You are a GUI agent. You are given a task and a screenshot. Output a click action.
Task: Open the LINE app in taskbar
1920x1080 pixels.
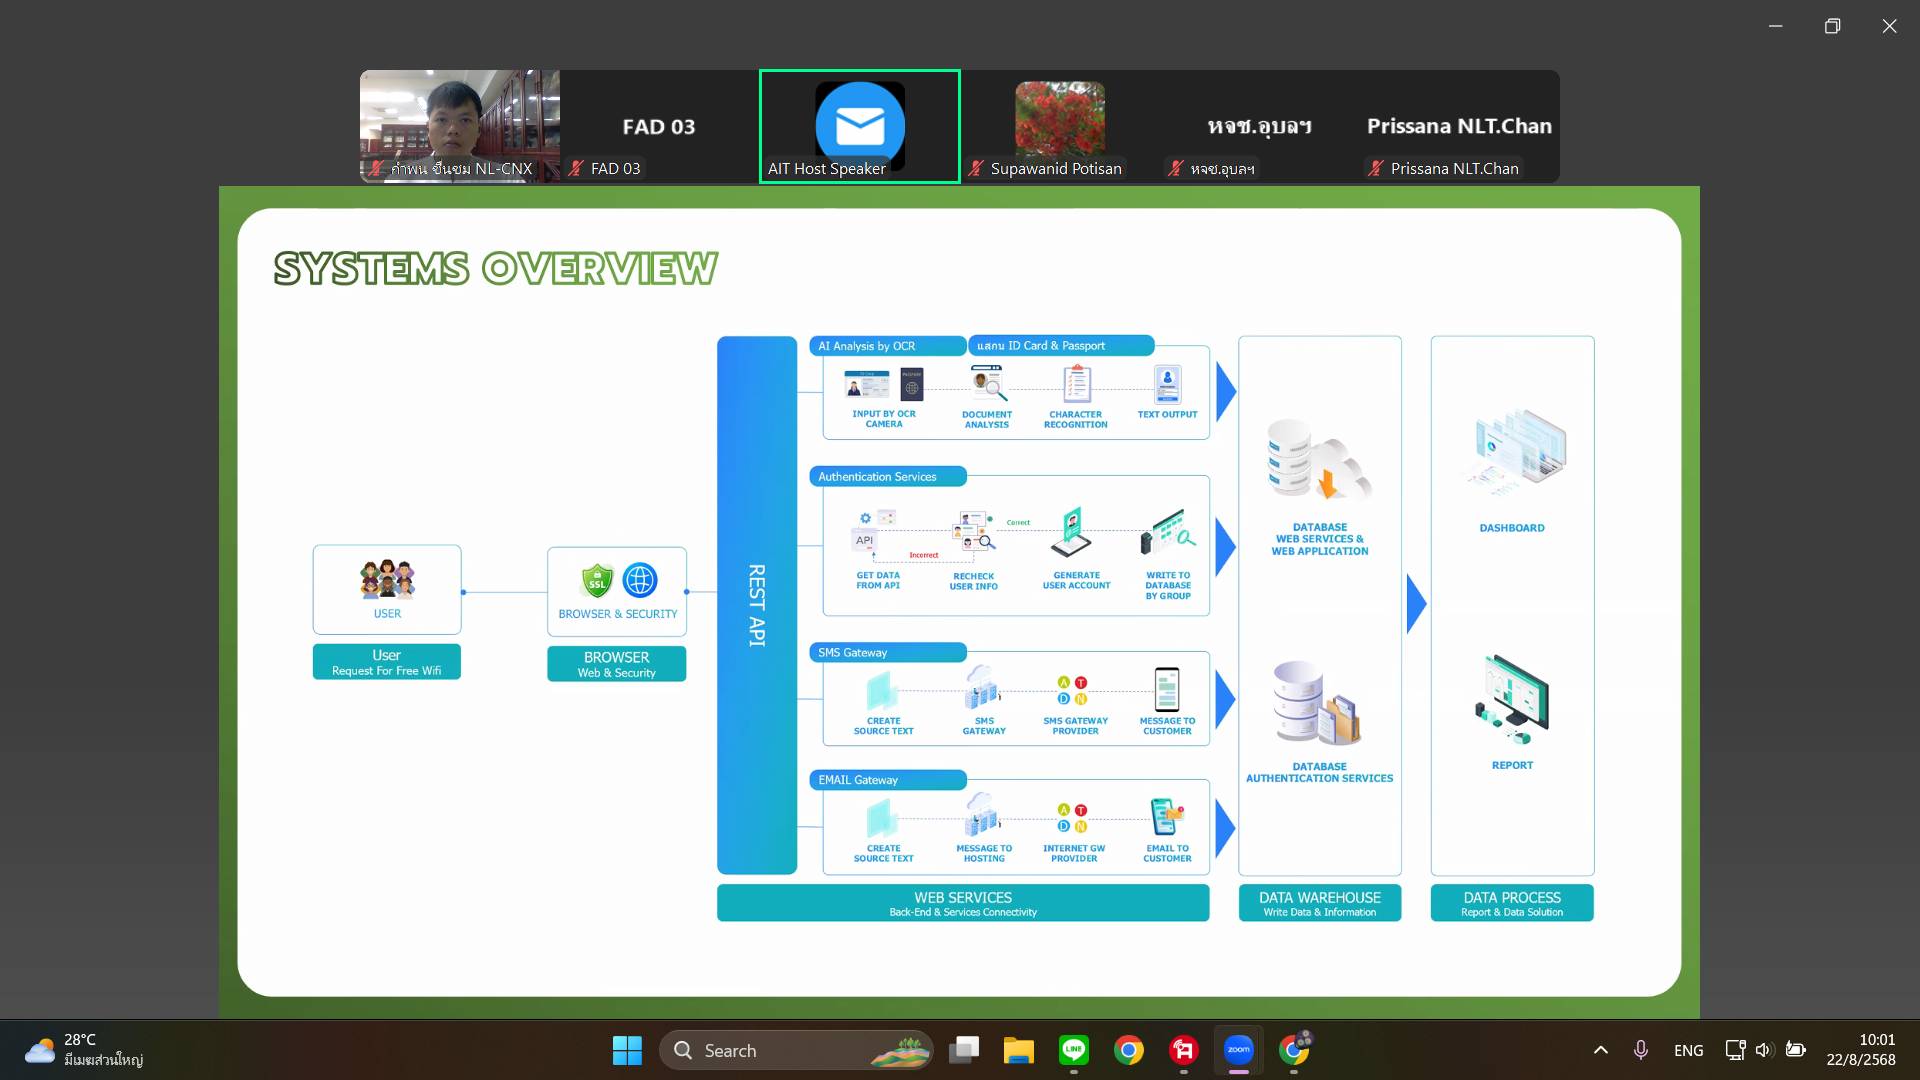coord(1074,1050)
